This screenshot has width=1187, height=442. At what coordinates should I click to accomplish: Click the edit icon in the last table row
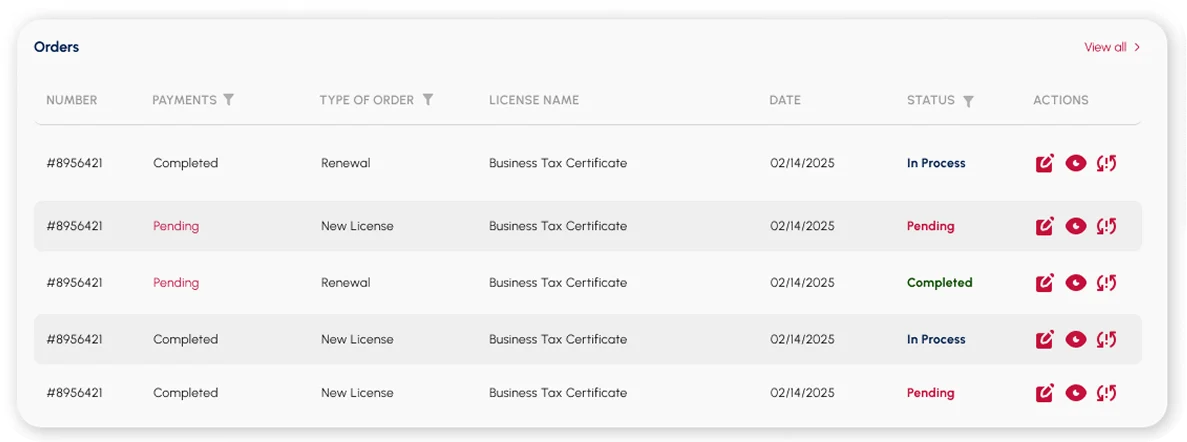(1045, 393)
